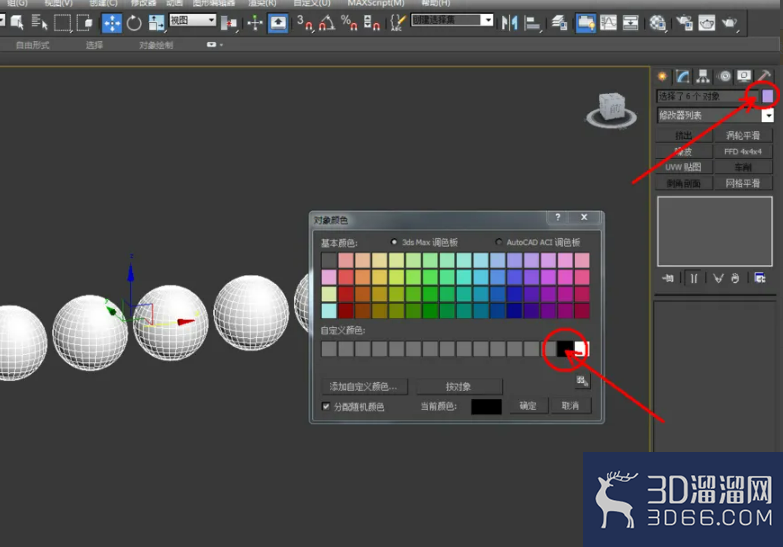Click Use Pivot Point Center icon

(x=229, y=23)
